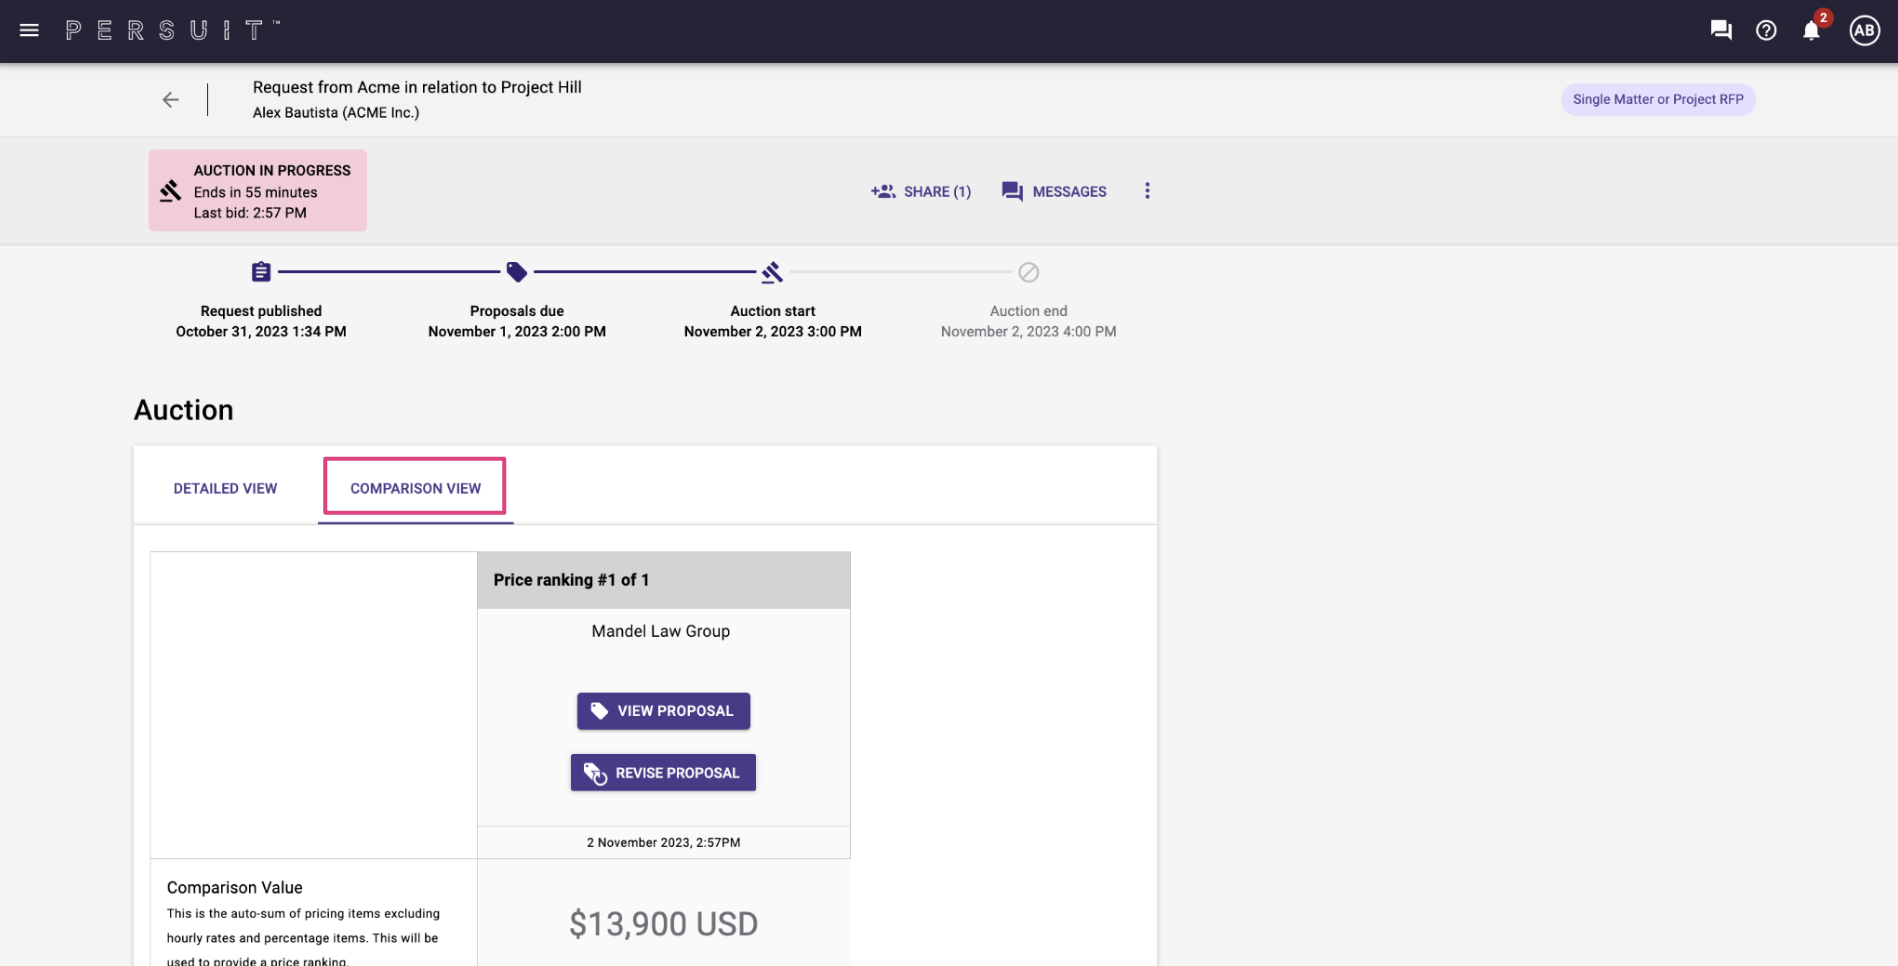Image resolution: width=1898 pixels, height=966 pixels.
Task: Click 'November 2, 2023 3:00 PM' date
Action: [x=773, y=332]
